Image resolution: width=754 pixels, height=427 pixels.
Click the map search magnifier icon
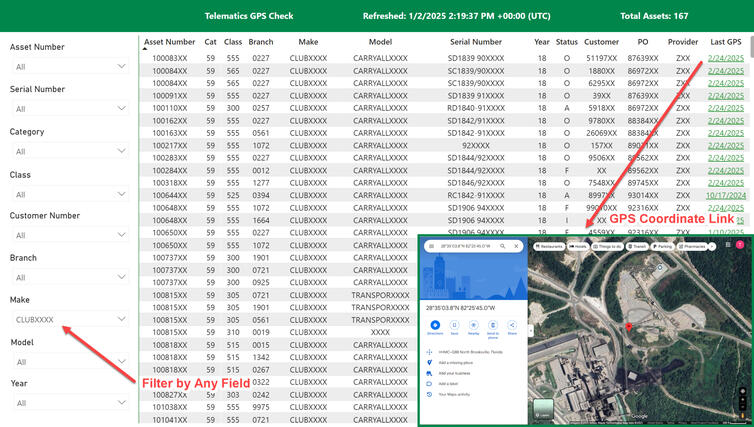point(503,246)
